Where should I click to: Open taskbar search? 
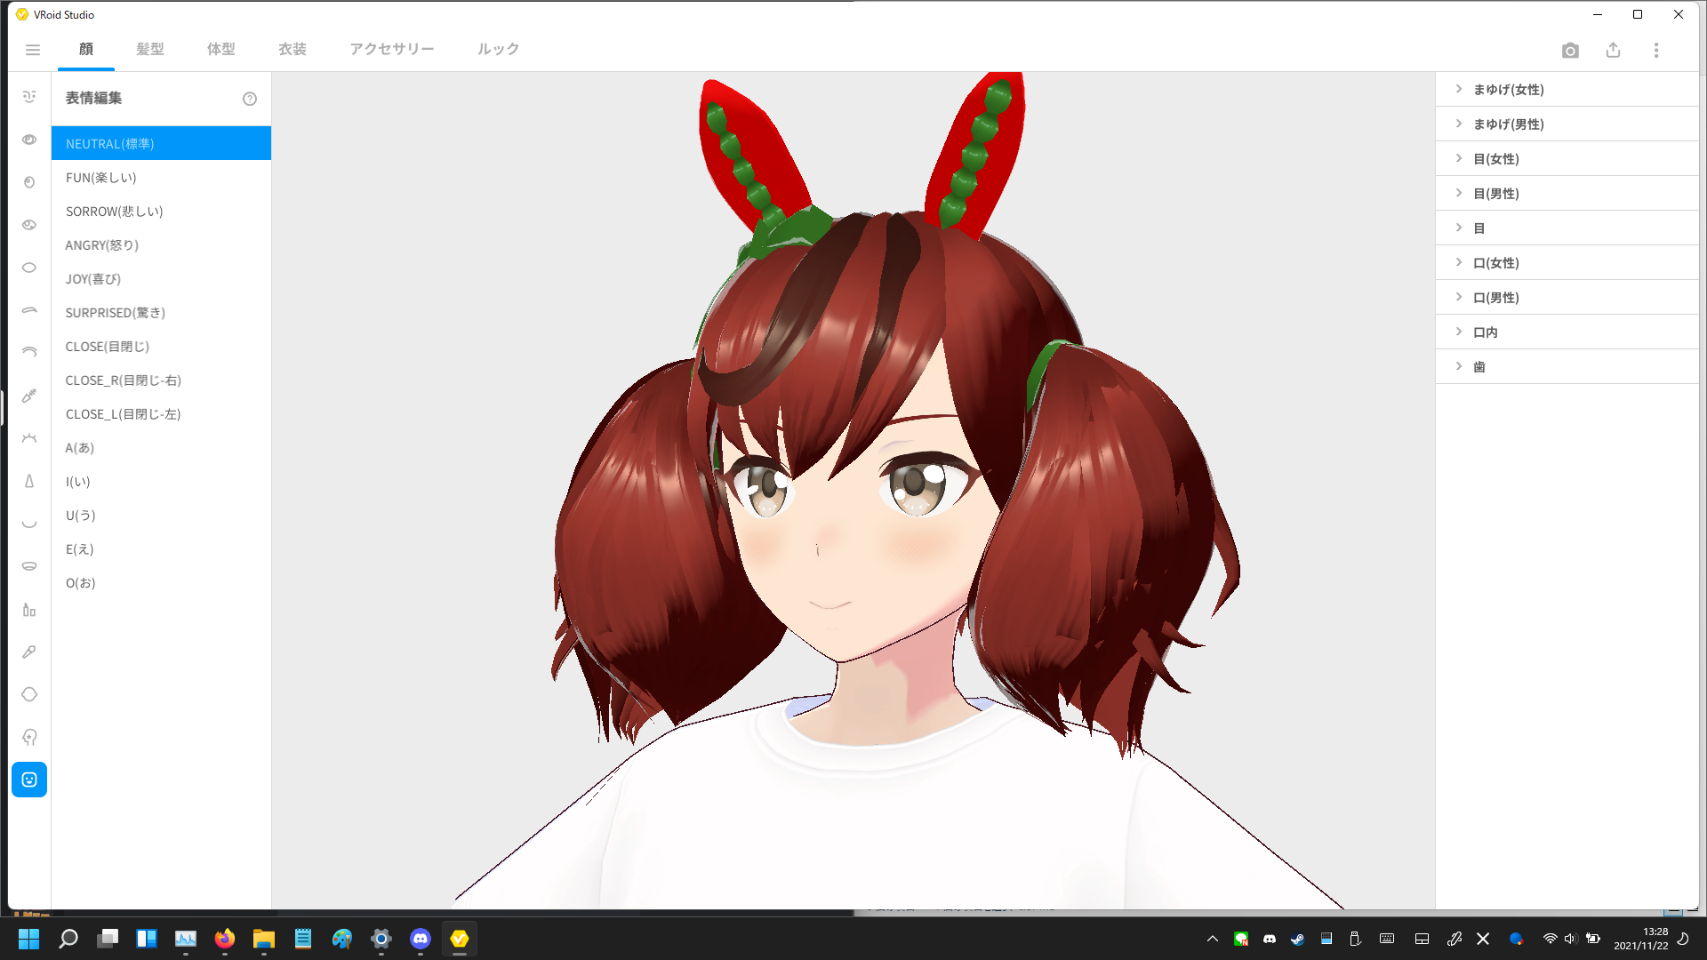coord(68,939)
